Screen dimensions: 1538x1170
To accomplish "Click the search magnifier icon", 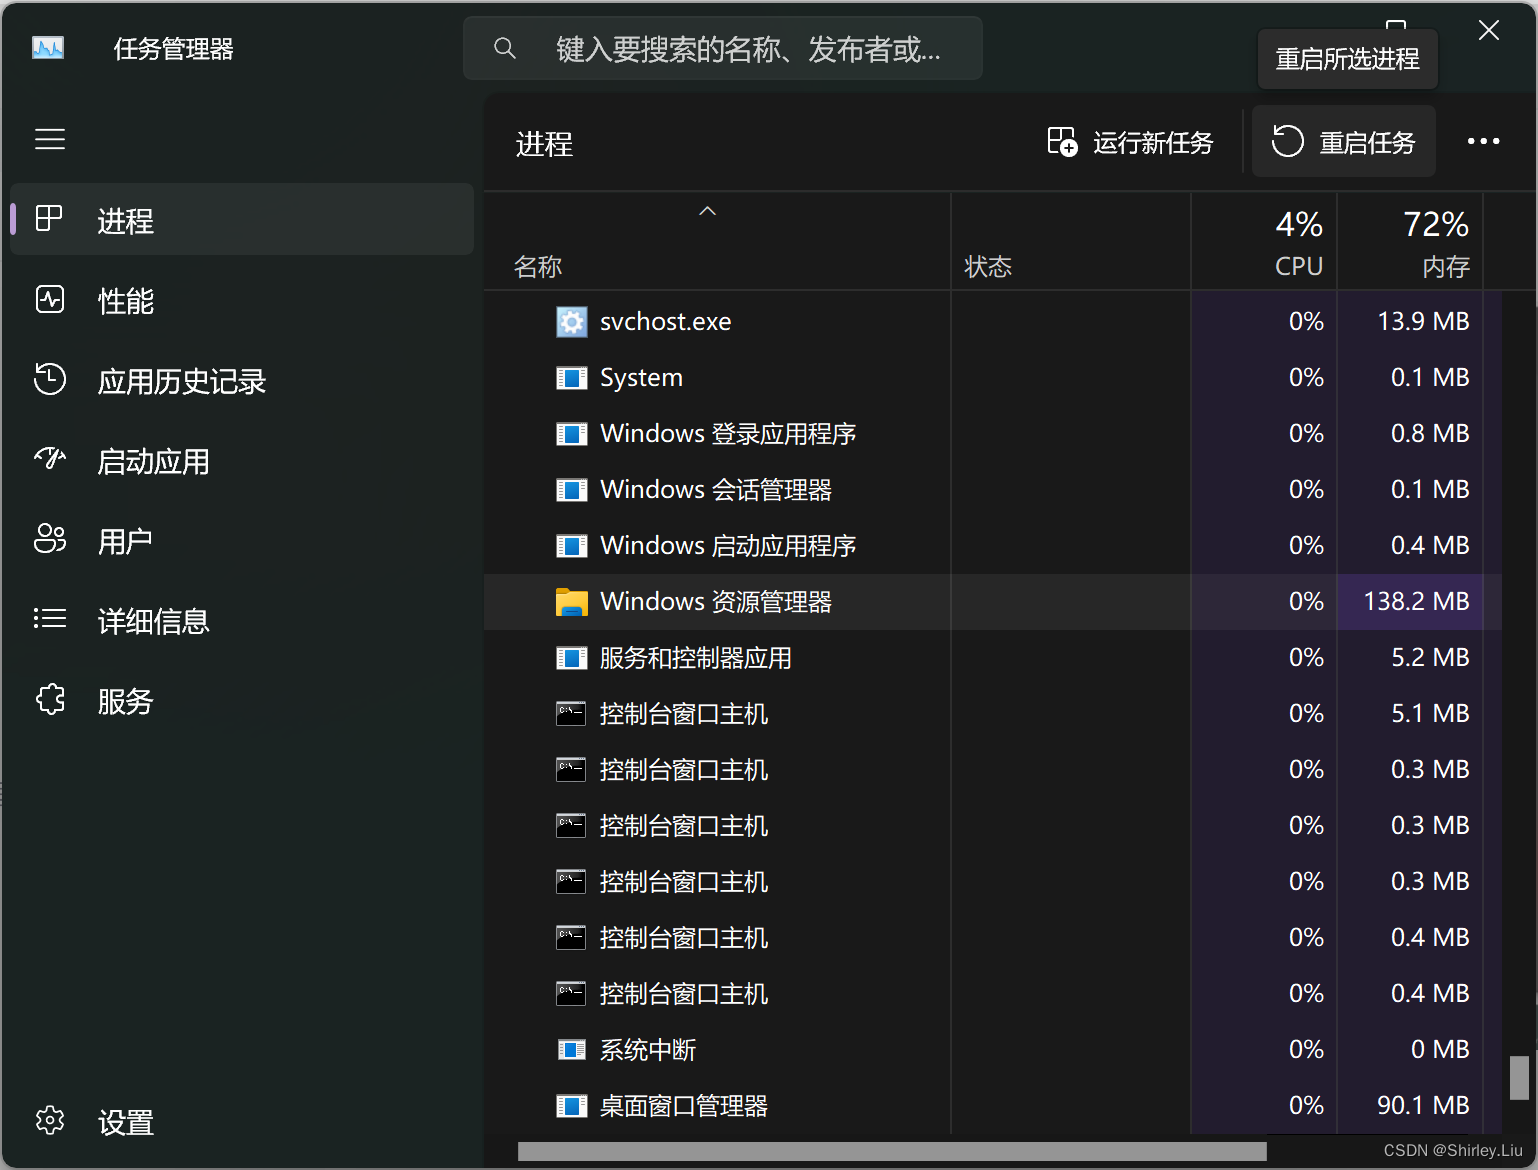I will tap(505, 48).
